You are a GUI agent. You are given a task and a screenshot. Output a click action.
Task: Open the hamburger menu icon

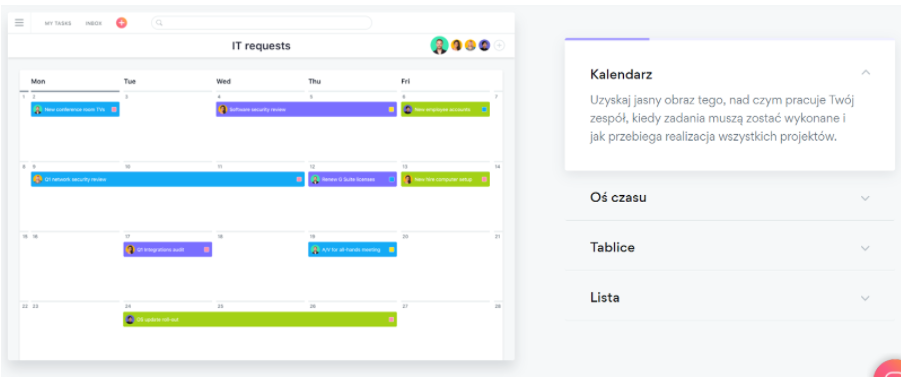pos(19,22)
